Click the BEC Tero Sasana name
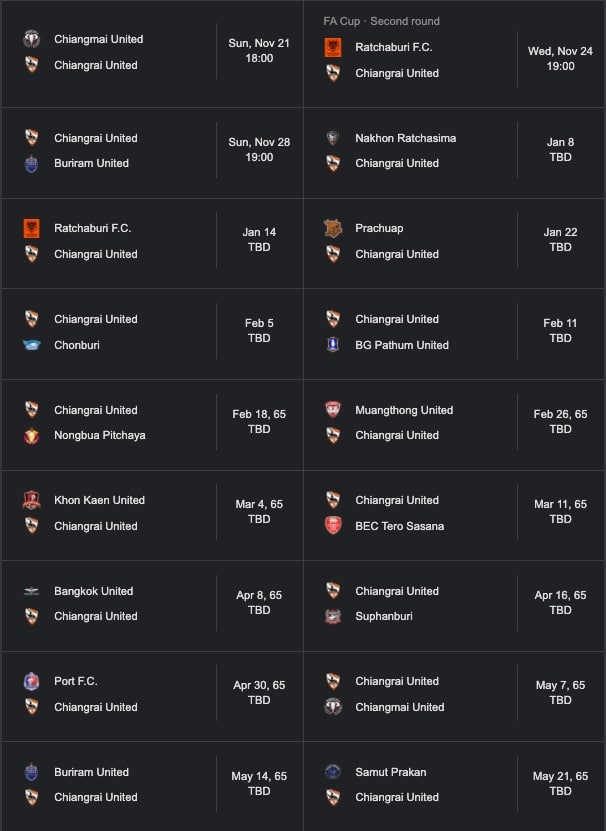Viewport: 606px width, 831px height. pos(399,526)
